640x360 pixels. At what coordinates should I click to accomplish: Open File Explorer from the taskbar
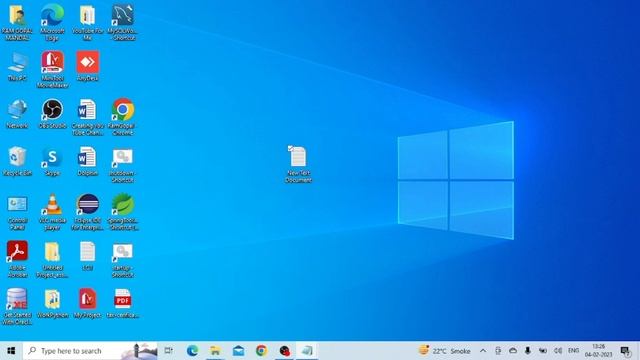pyautogui.click(x=215, y=351)
